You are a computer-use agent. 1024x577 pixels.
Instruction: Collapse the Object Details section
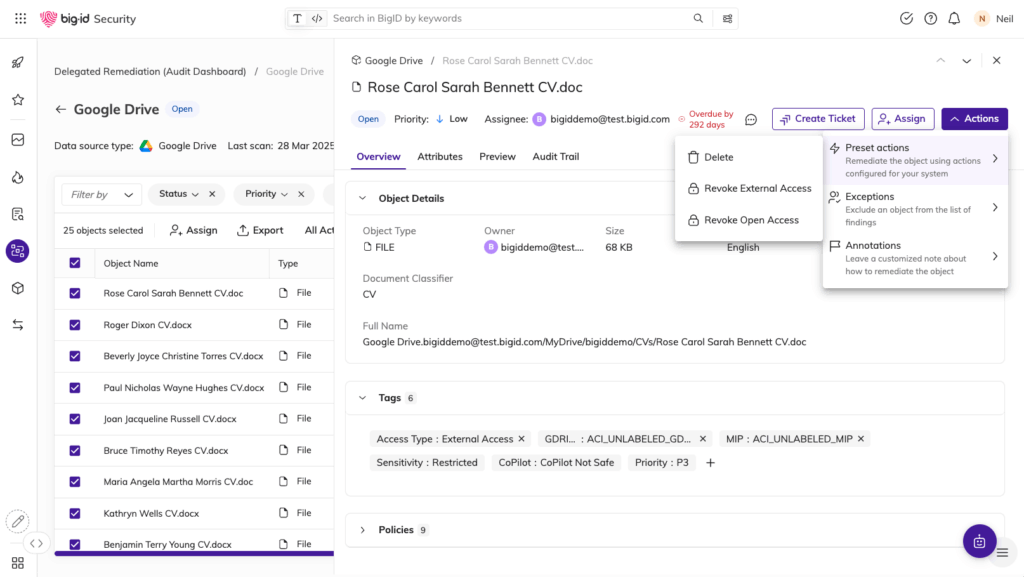tap(362, 198)
